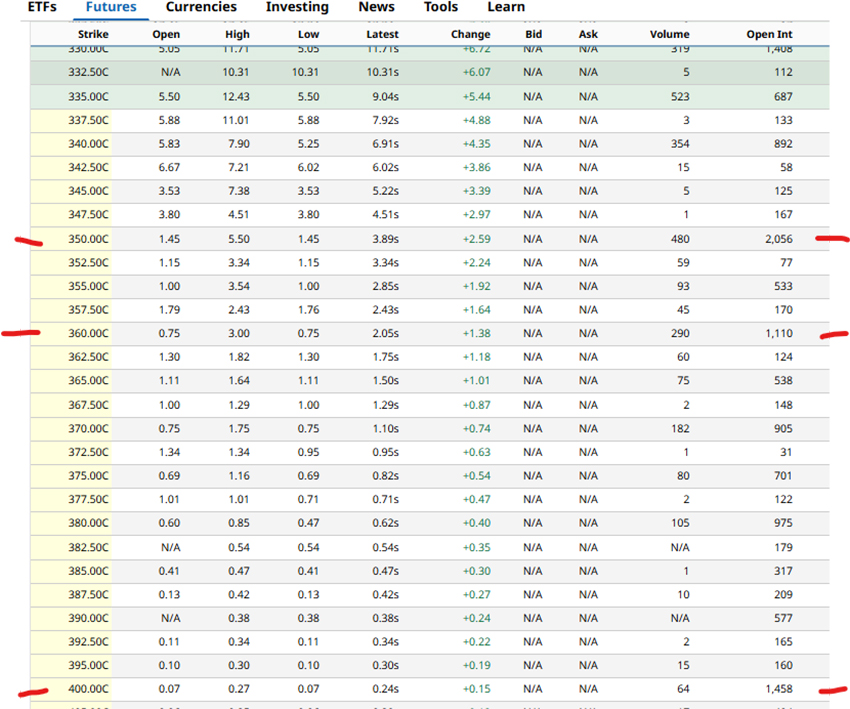Screen dimensions: 850x709
Task: Click volume value 354
Action: [680, 144]
